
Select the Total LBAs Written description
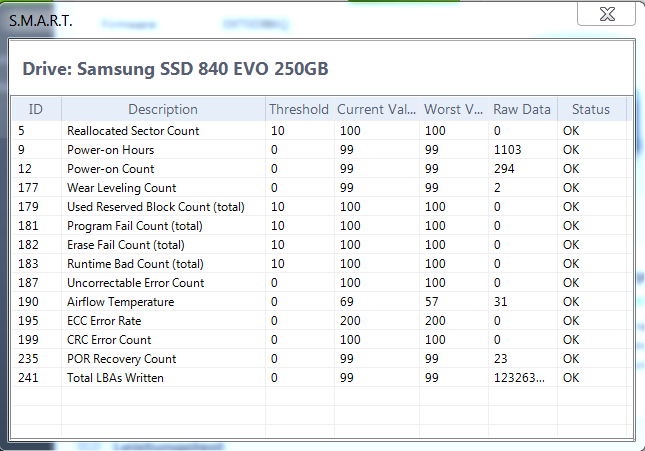click(x=115, y=378)
